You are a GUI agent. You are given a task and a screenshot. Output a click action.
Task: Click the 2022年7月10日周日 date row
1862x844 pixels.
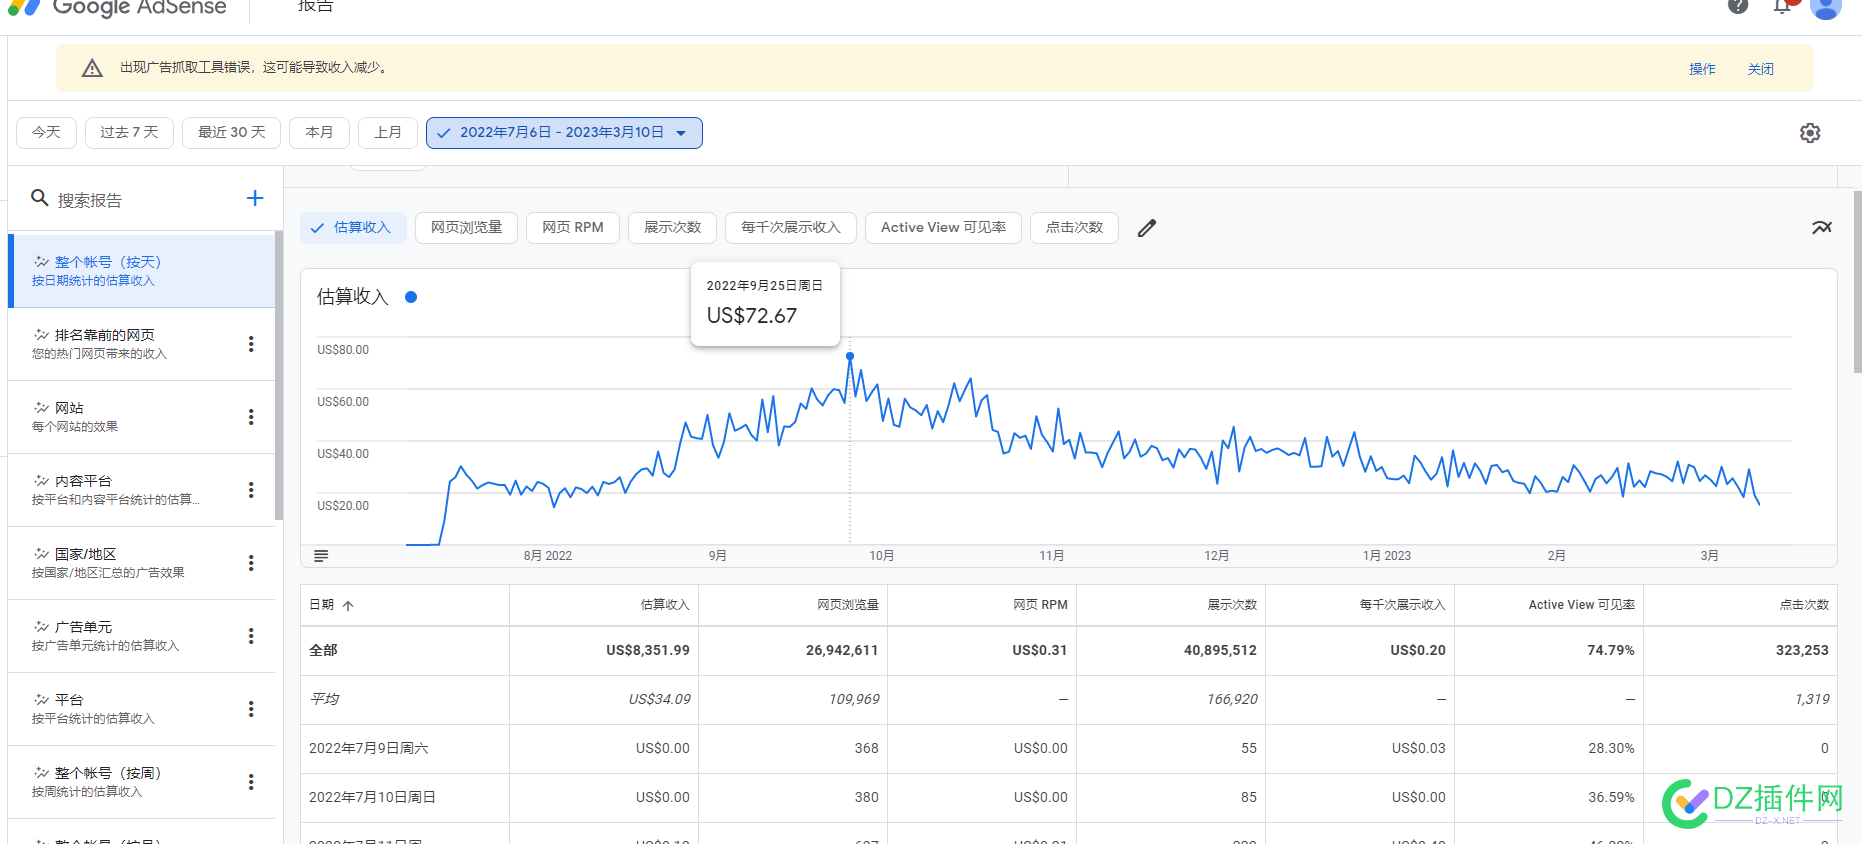1068,797
